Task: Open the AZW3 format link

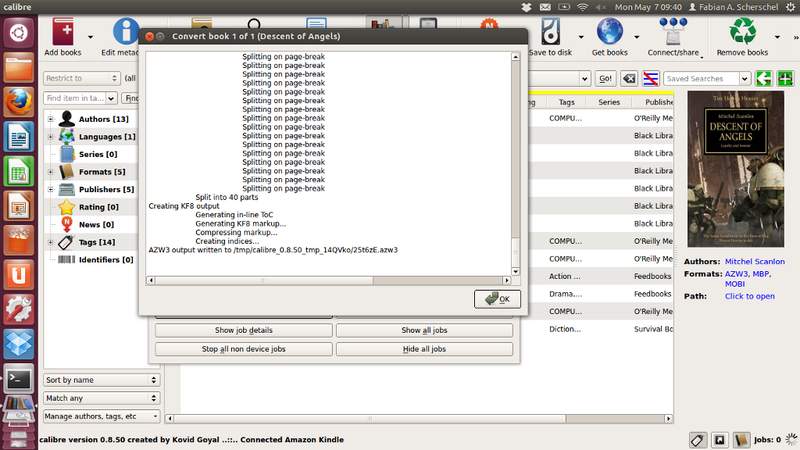Action: click(x=737, y=274)
